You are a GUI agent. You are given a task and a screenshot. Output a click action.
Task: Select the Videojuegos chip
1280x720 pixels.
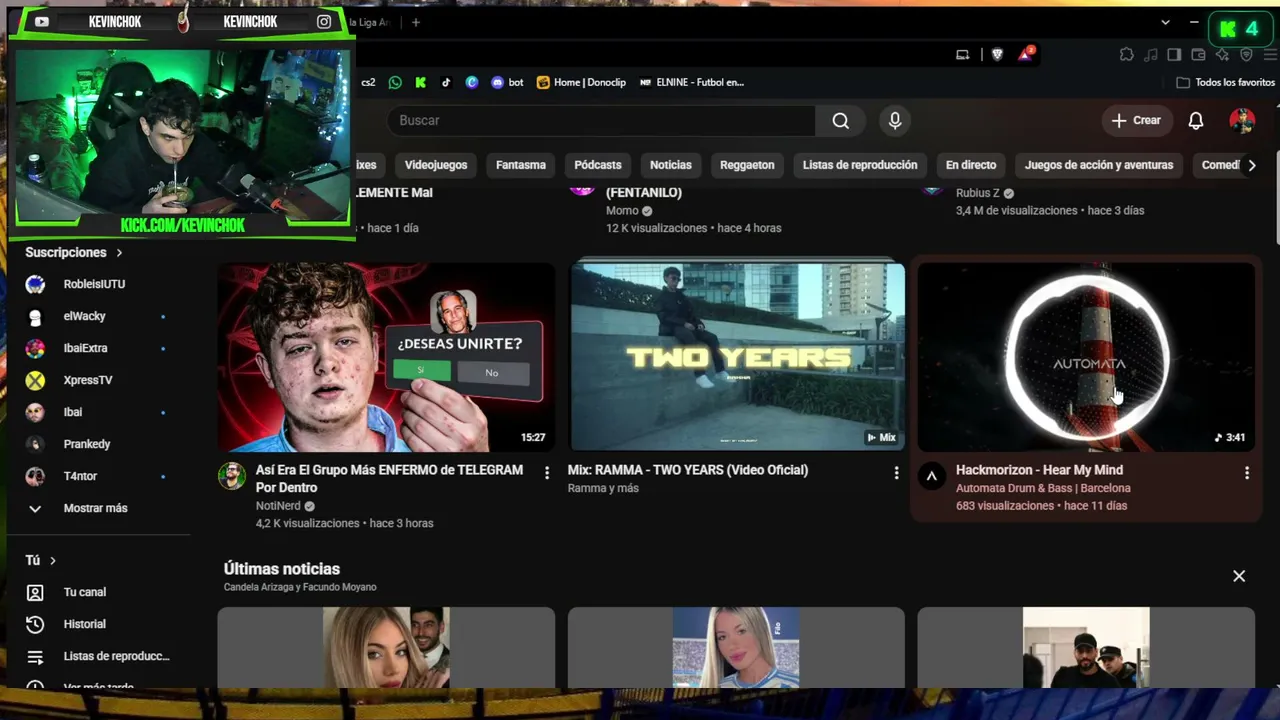(436, 165)
